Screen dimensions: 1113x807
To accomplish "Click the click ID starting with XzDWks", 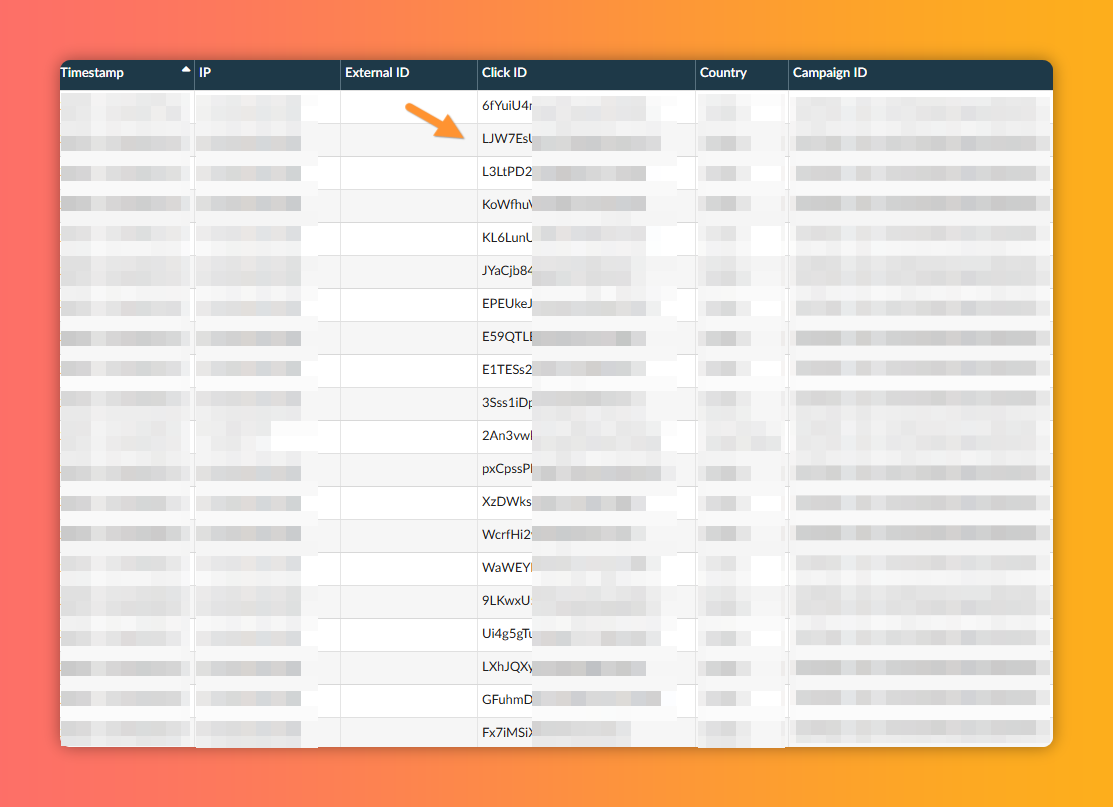I will (x=507, y=501).
